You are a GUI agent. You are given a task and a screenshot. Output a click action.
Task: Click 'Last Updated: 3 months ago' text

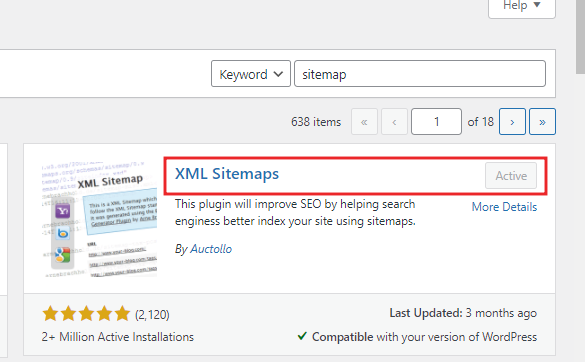(463, 313)
